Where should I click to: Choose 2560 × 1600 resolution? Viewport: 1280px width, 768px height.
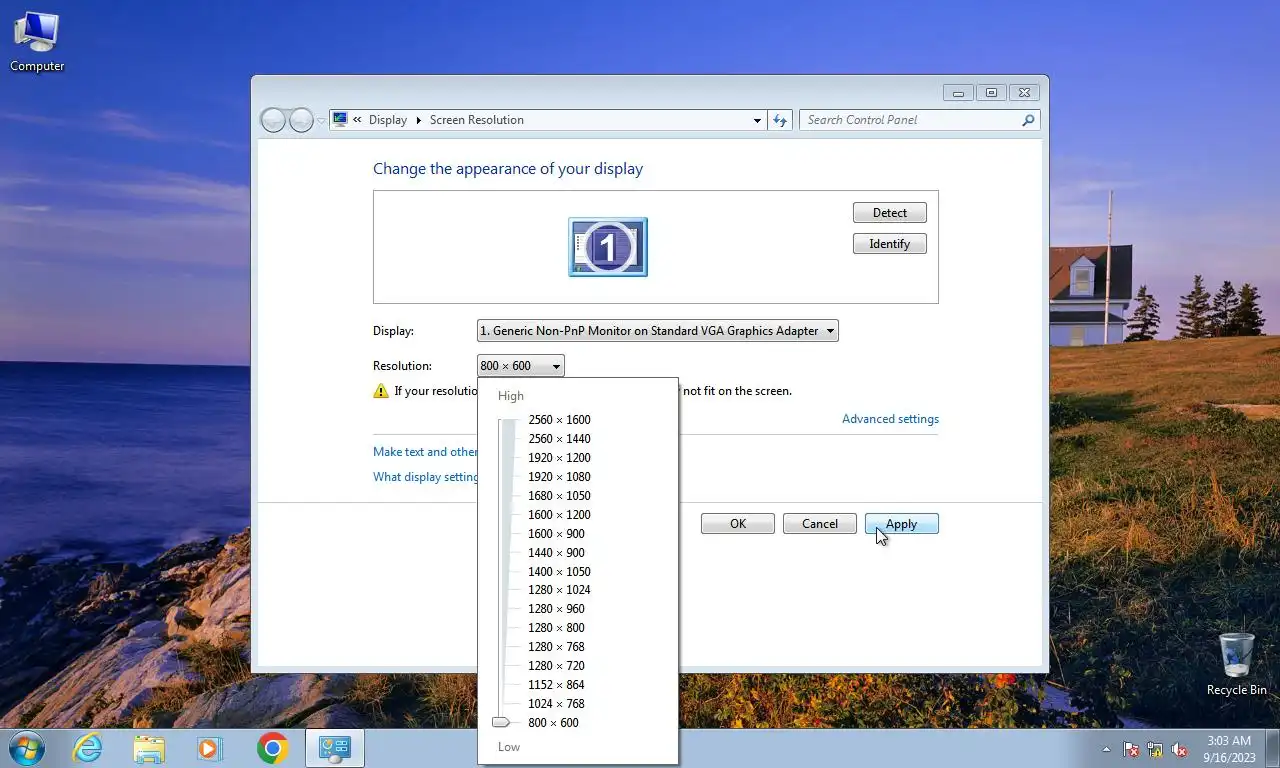point(559,420)
